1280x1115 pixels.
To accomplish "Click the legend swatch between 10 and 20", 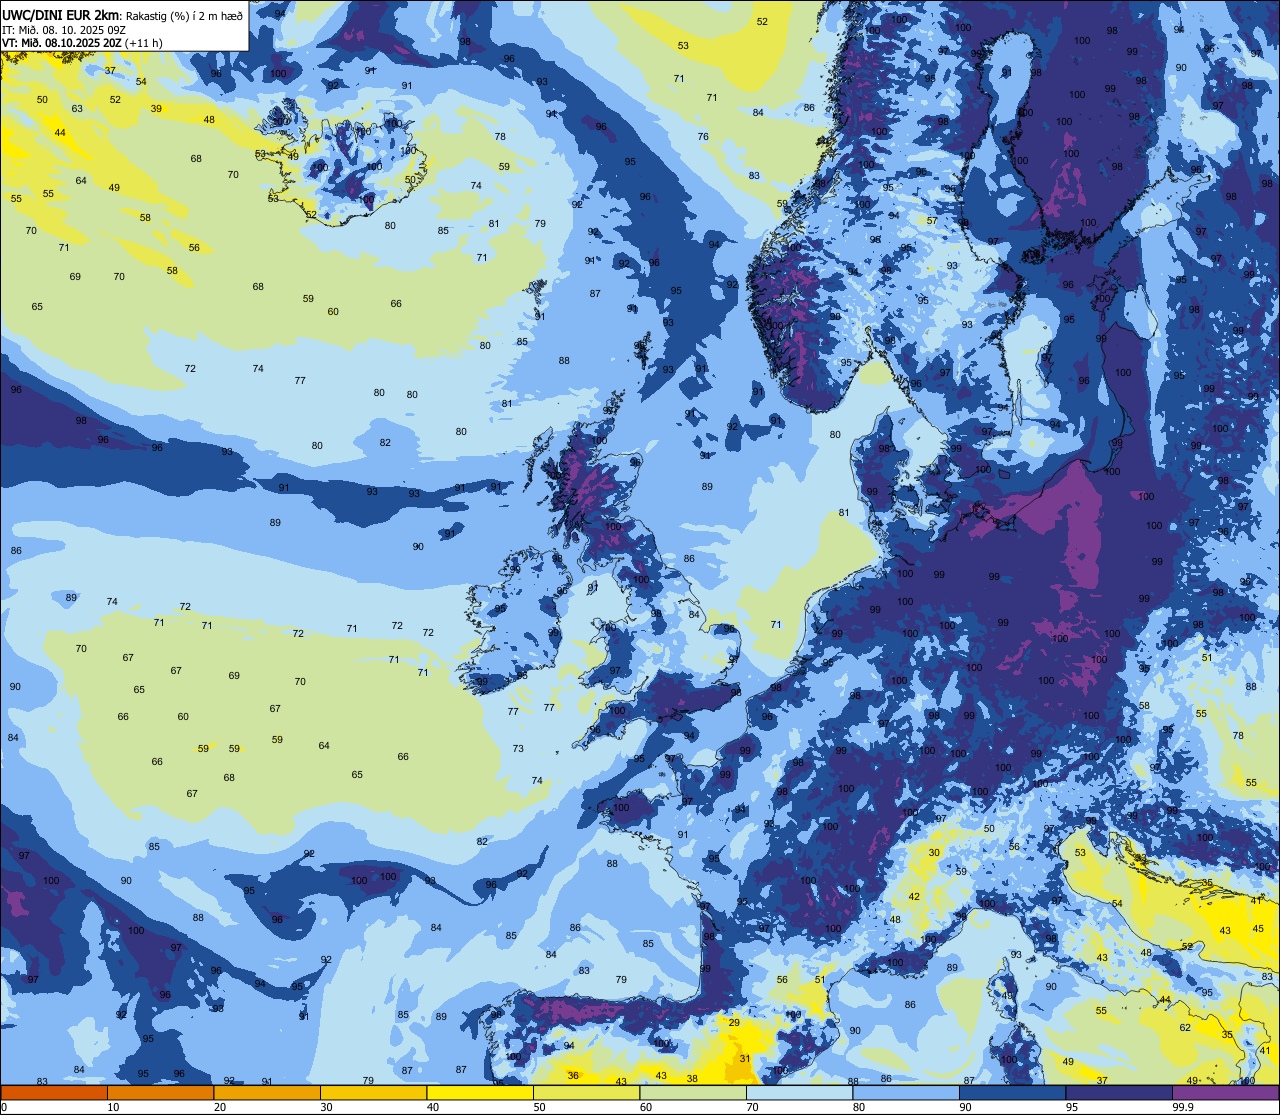I will pos(160,1092).
